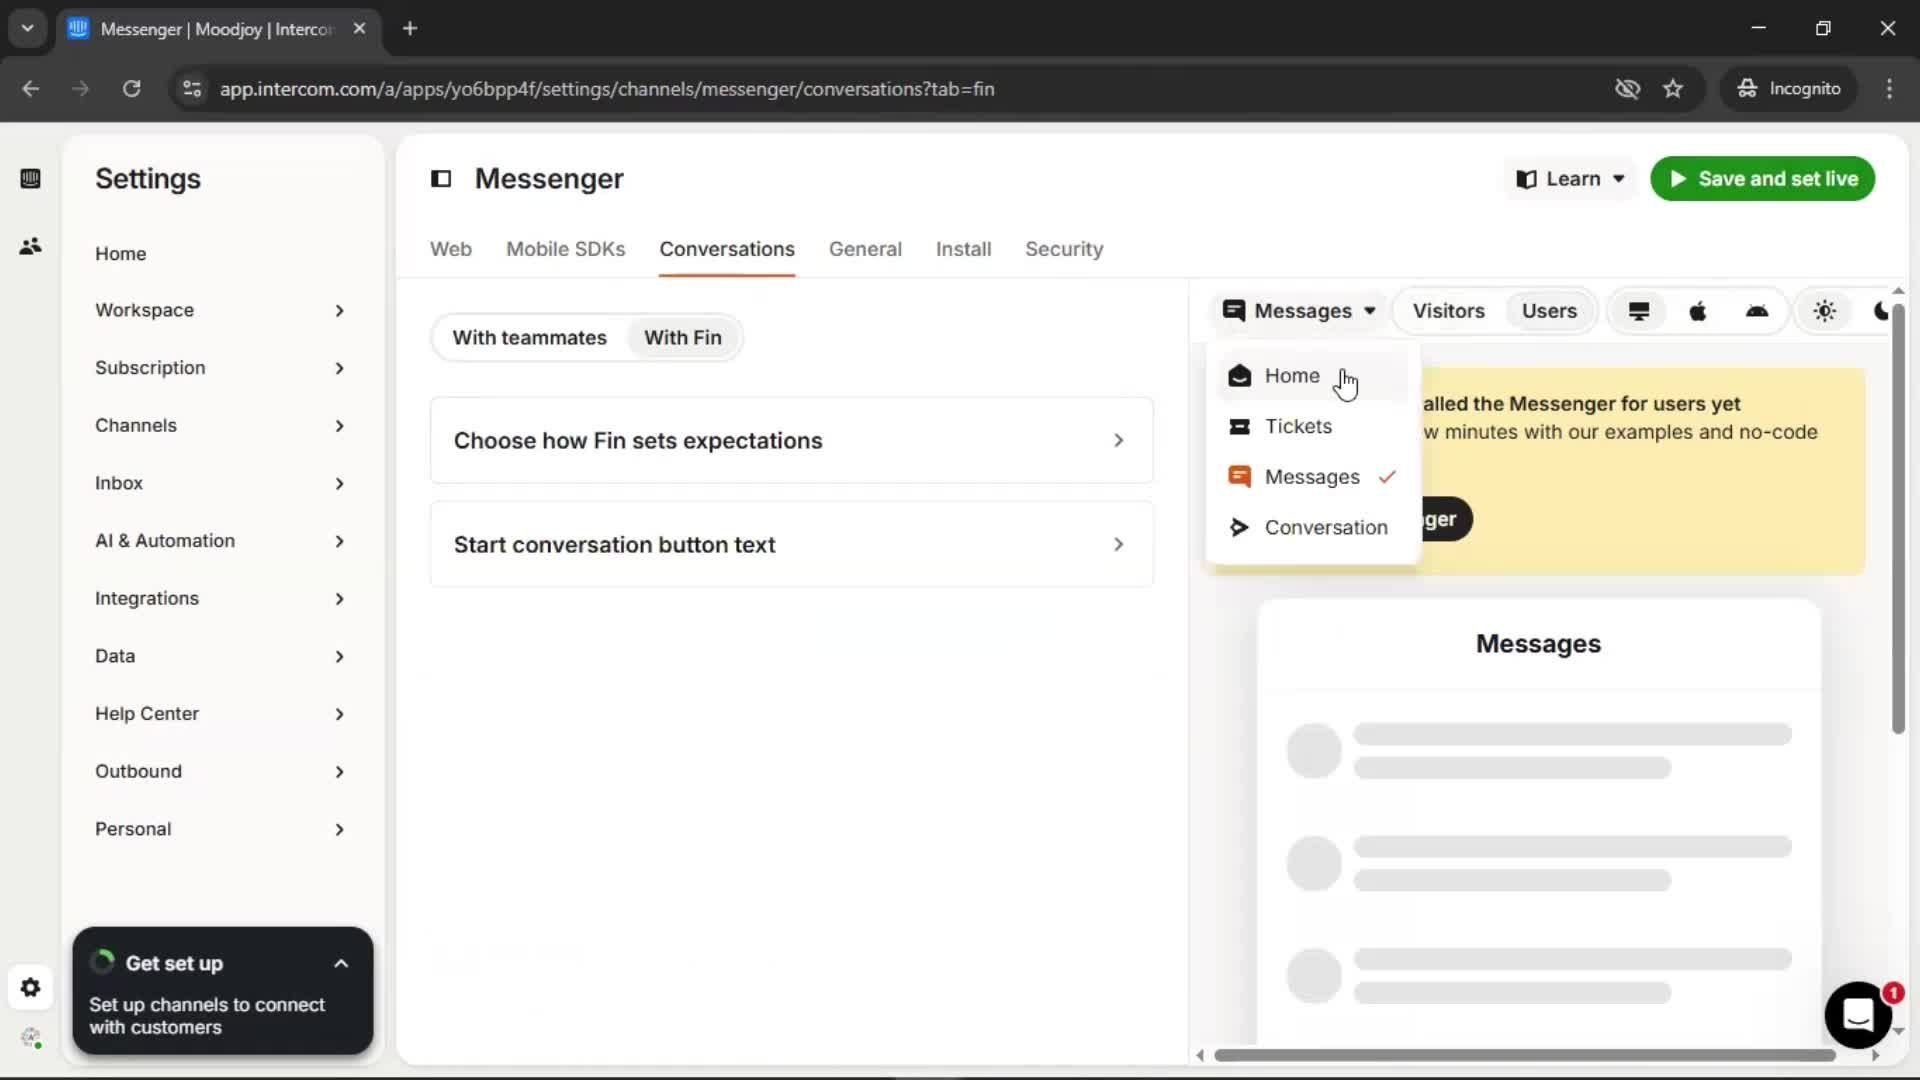Image resolution: width=1920 pixels, height=1080 pixels.
Task: Switch preview to Visitors
Action: [x=1448, y=311]
